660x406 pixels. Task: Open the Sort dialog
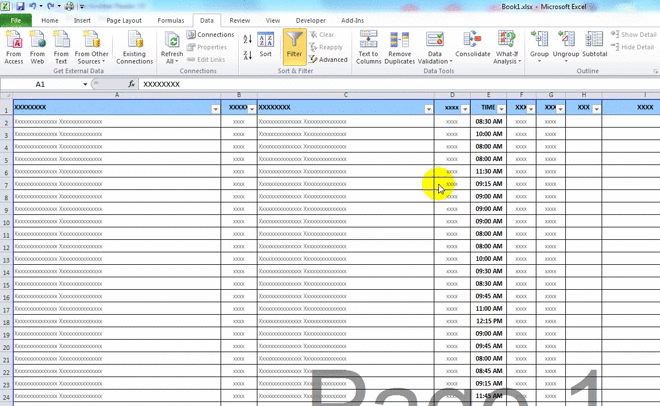[266, 45]
